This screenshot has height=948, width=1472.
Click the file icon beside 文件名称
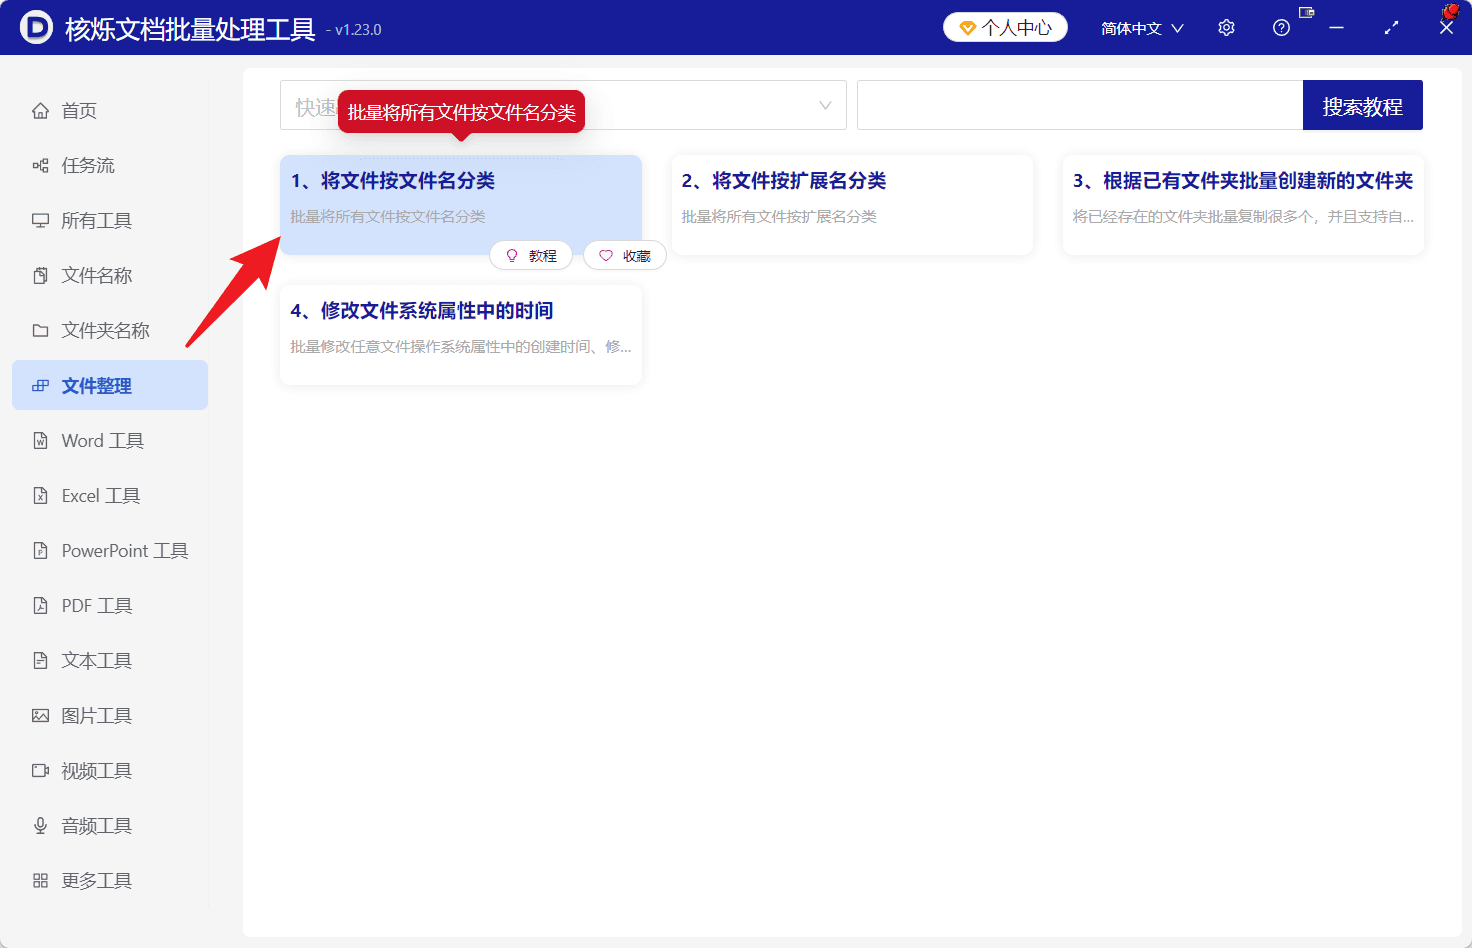(40, 275)
